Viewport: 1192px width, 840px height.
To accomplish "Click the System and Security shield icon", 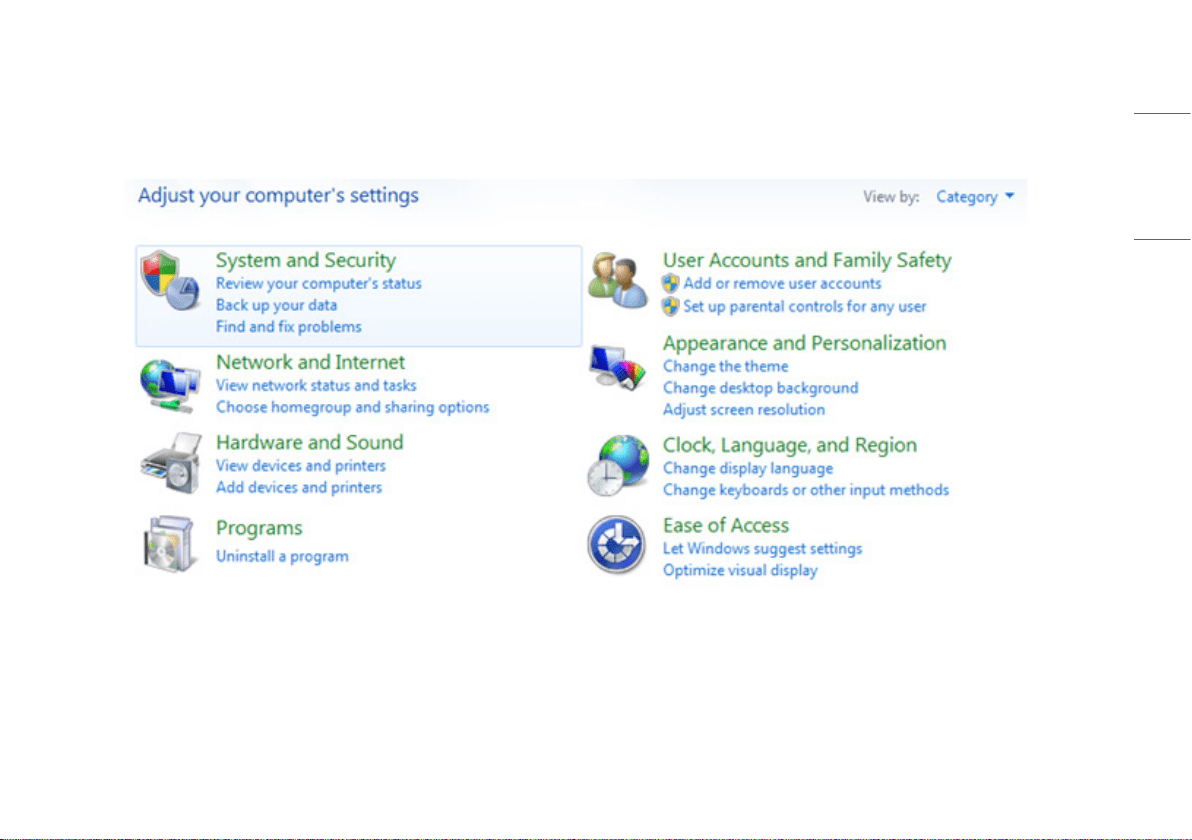I will pos(170,281).
